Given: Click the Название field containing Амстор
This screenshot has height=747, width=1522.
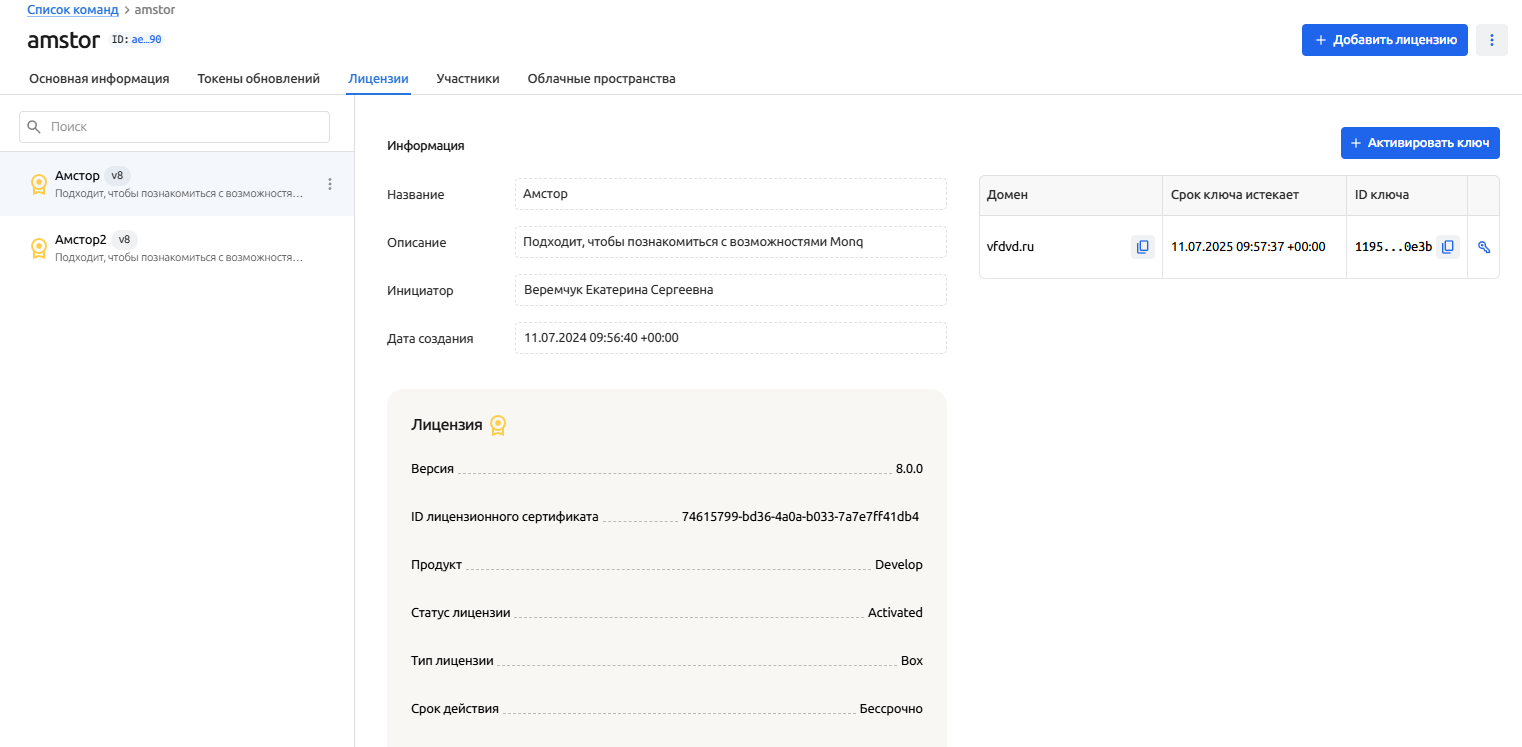Looking at the screenshot, I should click(x=730, y=194).
